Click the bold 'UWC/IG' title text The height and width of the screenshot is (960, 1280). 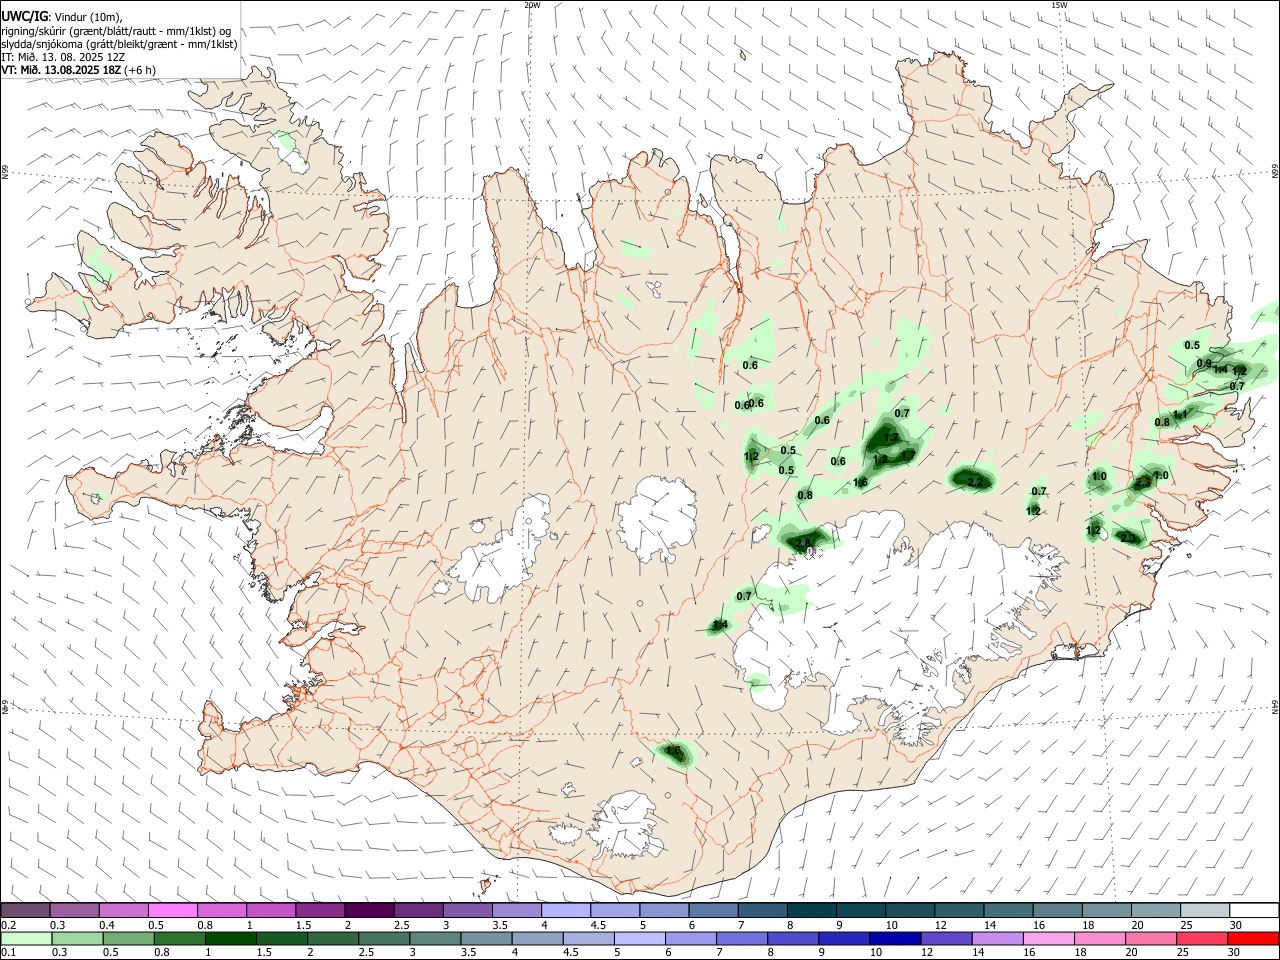pos(24,16)
